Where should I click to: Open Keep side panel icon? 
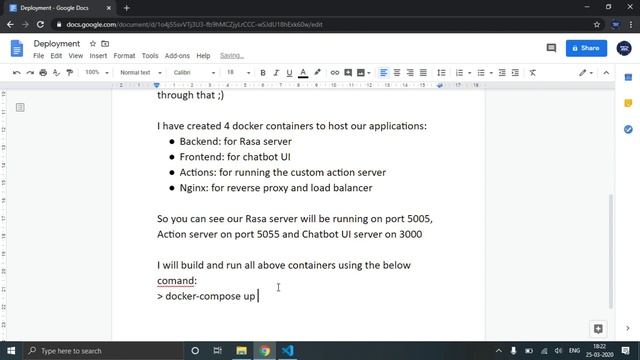click(x=628, y=103)
